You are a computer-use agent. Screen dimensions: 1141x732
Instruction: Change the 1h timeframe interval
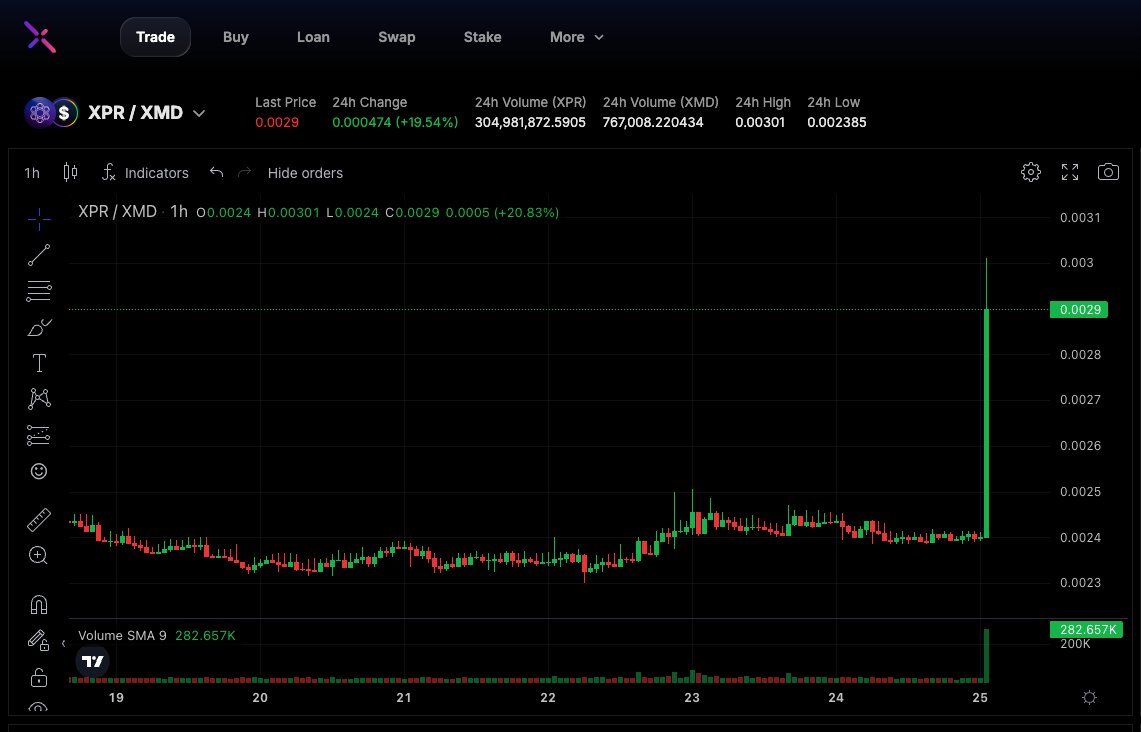[32, 173]
